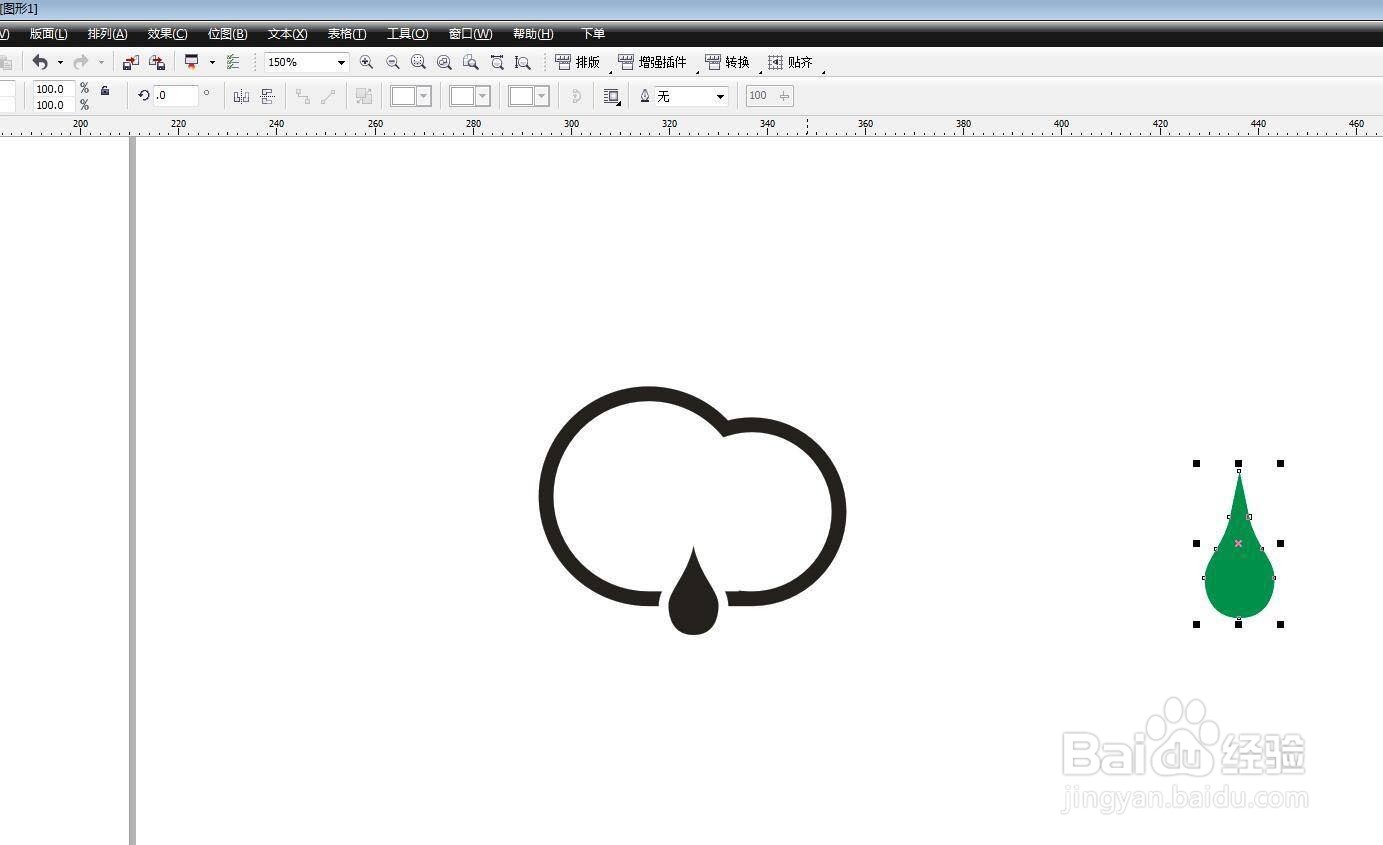Open the 表格(T) menu

(347, 34)
